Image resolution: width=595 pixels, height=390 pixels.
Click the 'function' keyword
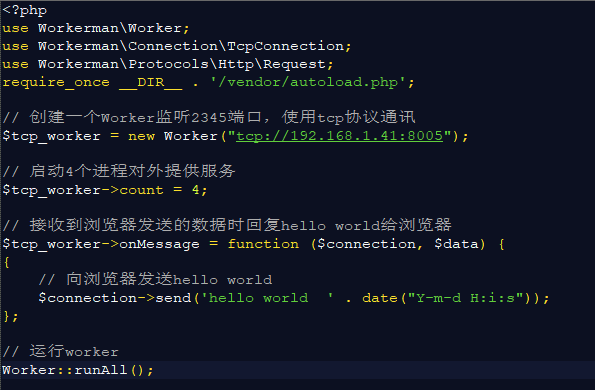(263, 244)
